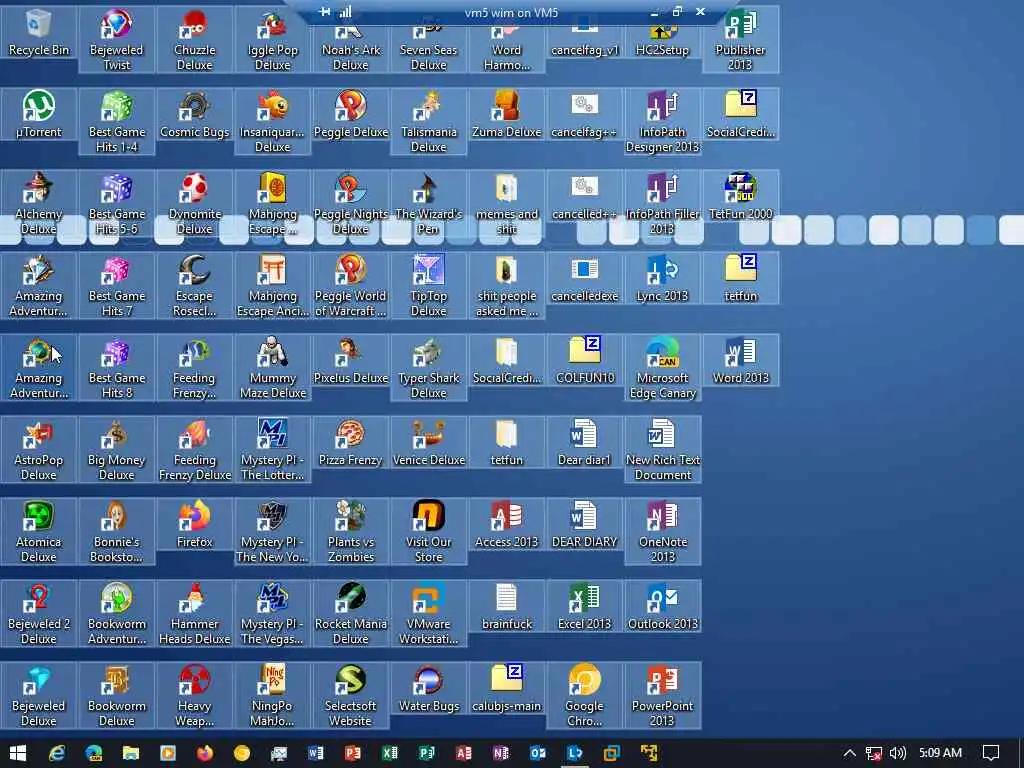
Task: Open File Explorer from the taskbar
Action: (x=131, y=753)
